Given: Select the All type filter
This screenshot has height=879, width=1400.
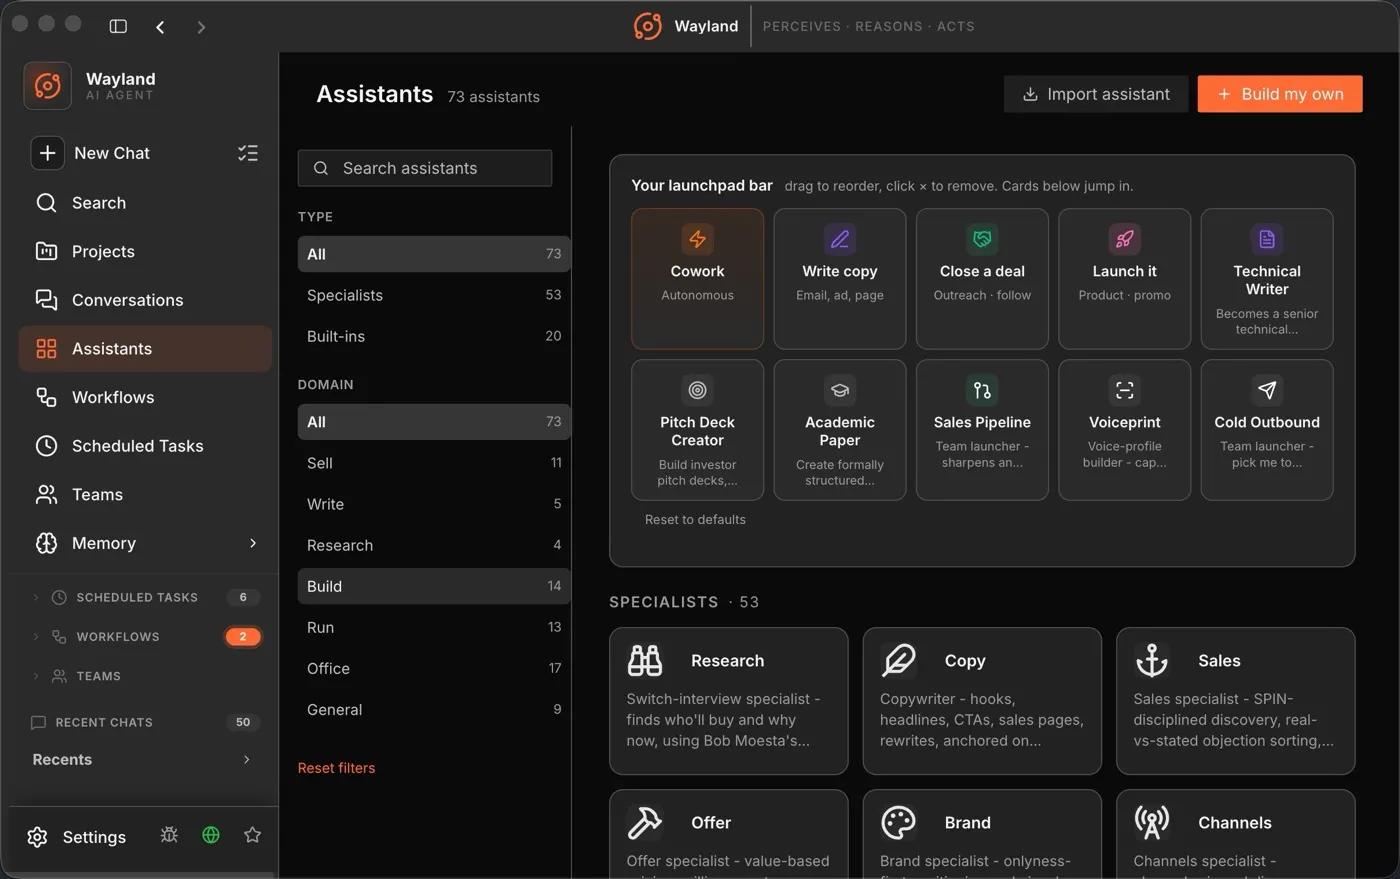Looking at the screenshot, I should [x=434, y=254].
